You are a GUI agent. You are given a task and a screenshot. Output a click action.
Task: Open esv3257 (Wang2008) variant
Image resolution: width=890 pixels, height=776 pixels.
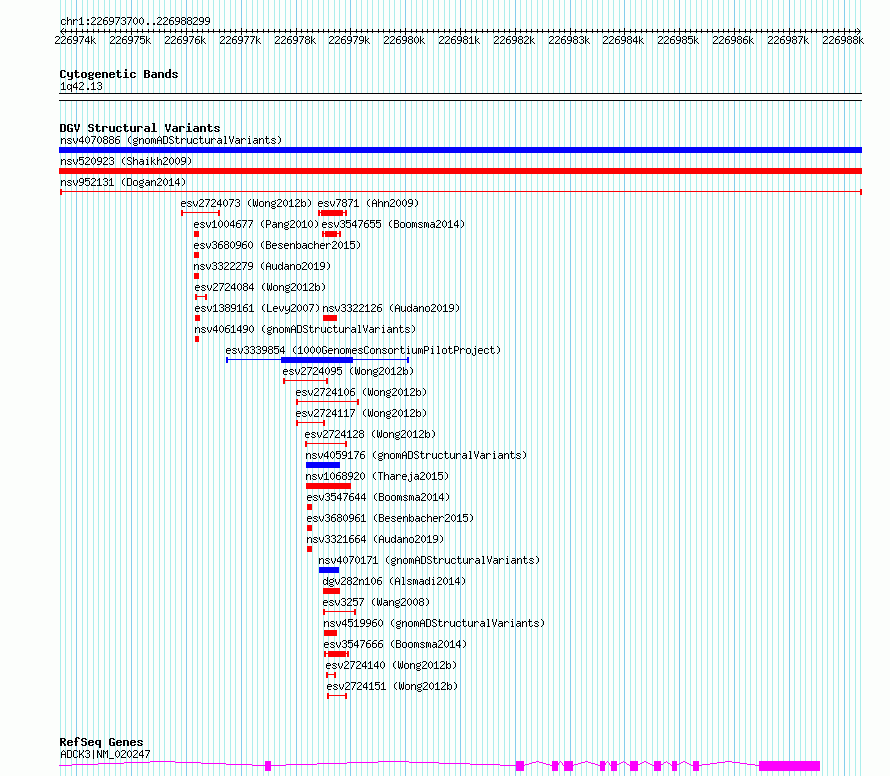pos(376,602)
